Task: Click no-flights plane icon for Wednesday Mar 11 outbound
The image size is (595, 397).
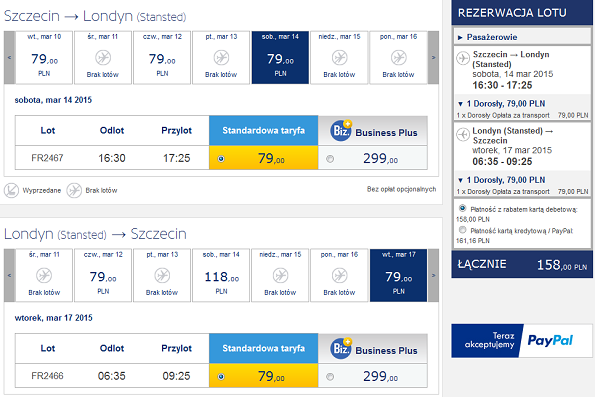Action: coord(103,58)
